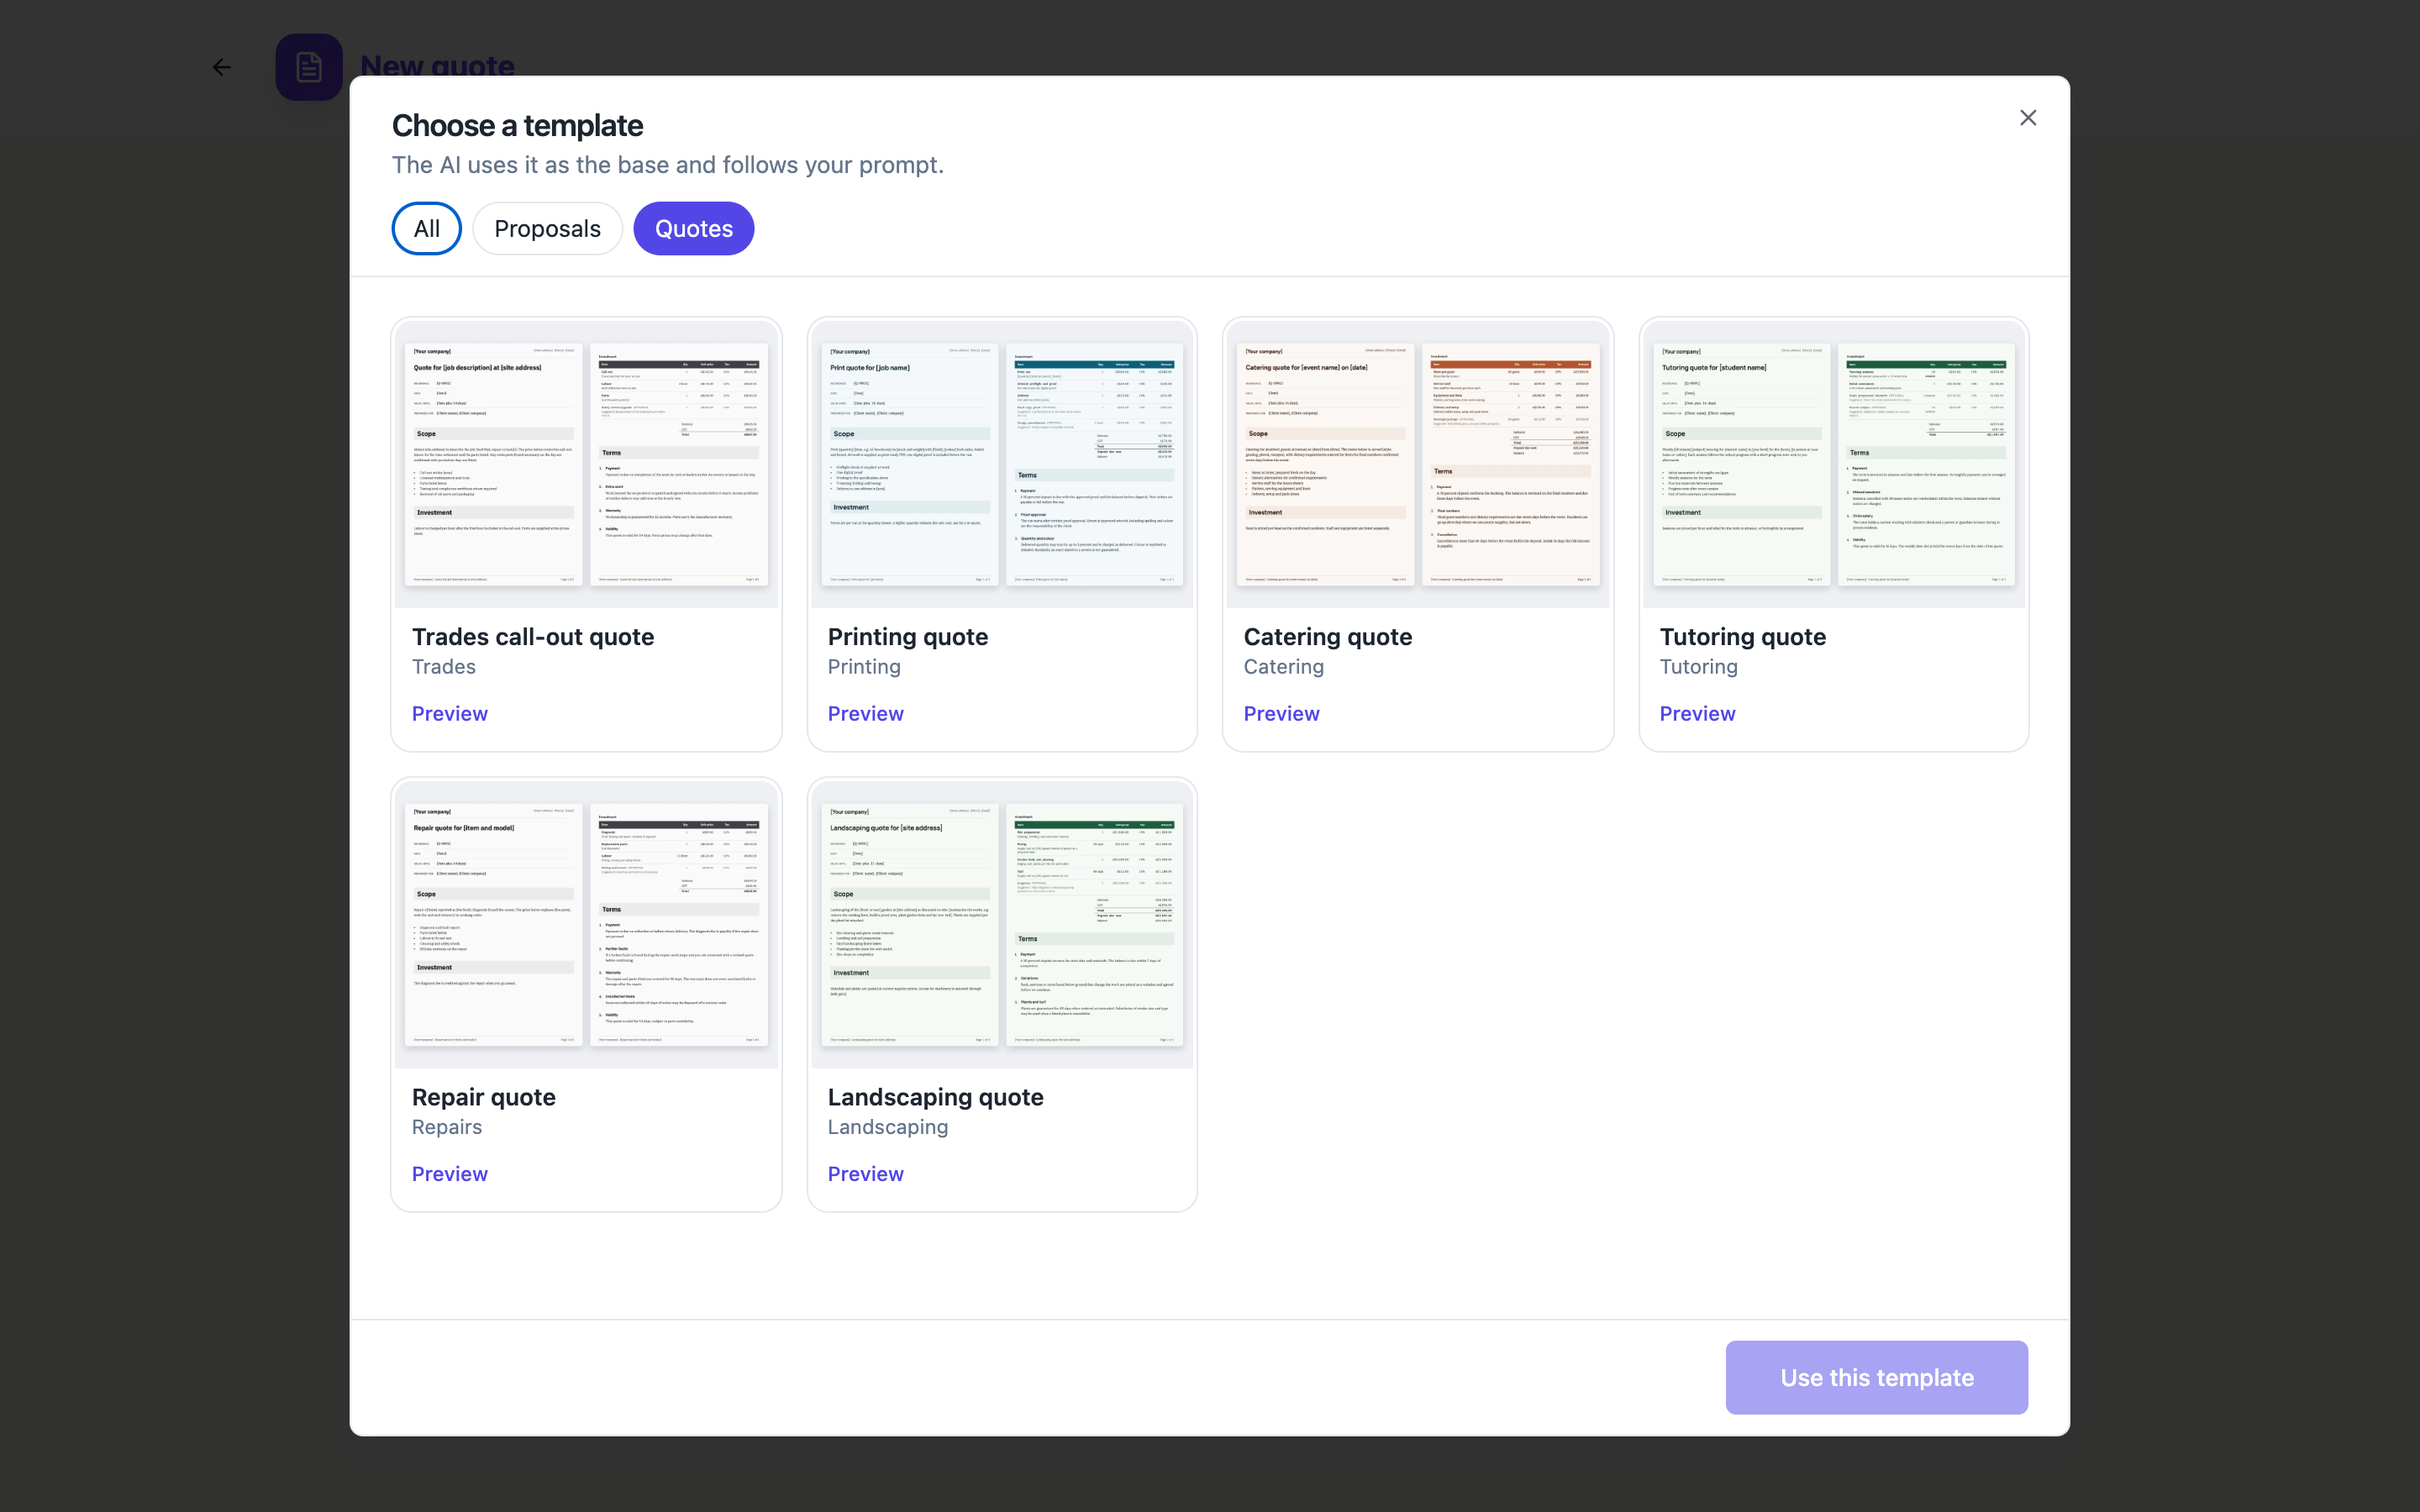Preview the Printing quote template
Screen dimensions: 2420x1512
[866, 713]
